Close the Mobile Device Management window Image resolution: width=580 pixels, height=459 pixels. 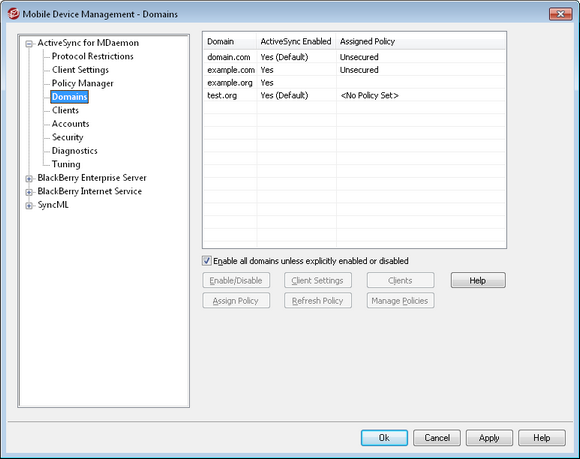coord(560,14)
